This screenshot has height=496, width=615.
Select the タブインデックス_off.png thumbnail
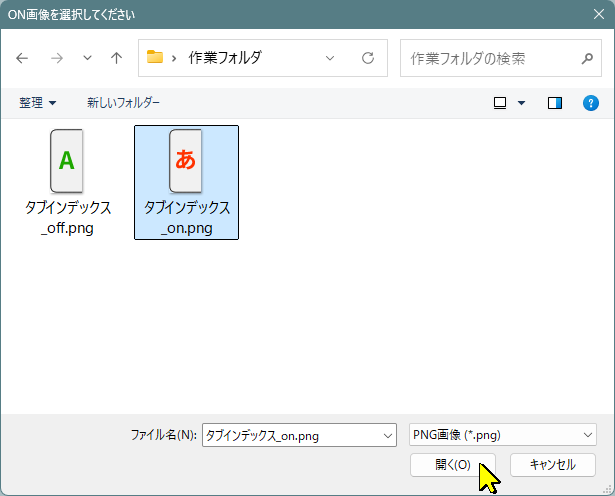tap(67, 161)
